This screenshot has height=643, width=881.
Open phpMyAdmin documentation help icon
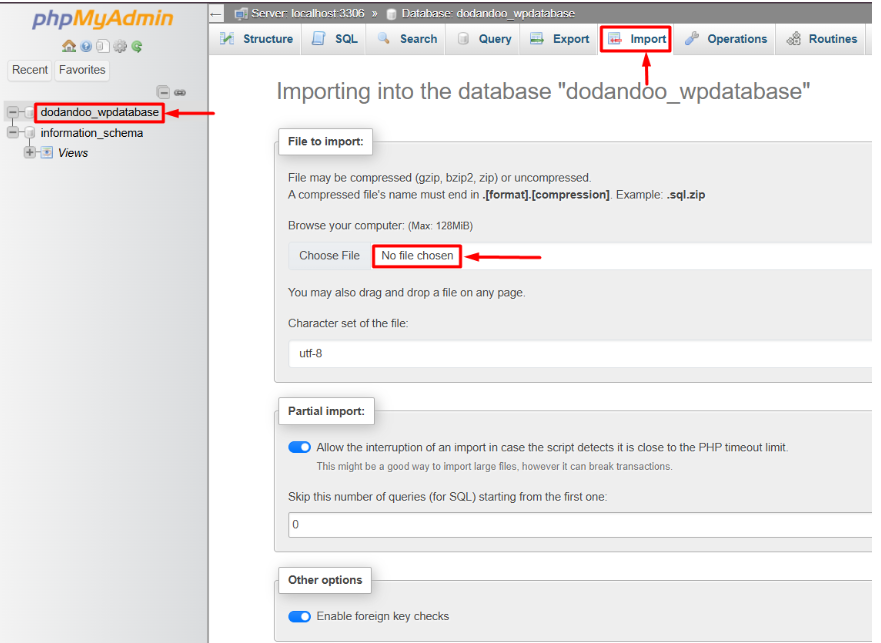point(86,46)
